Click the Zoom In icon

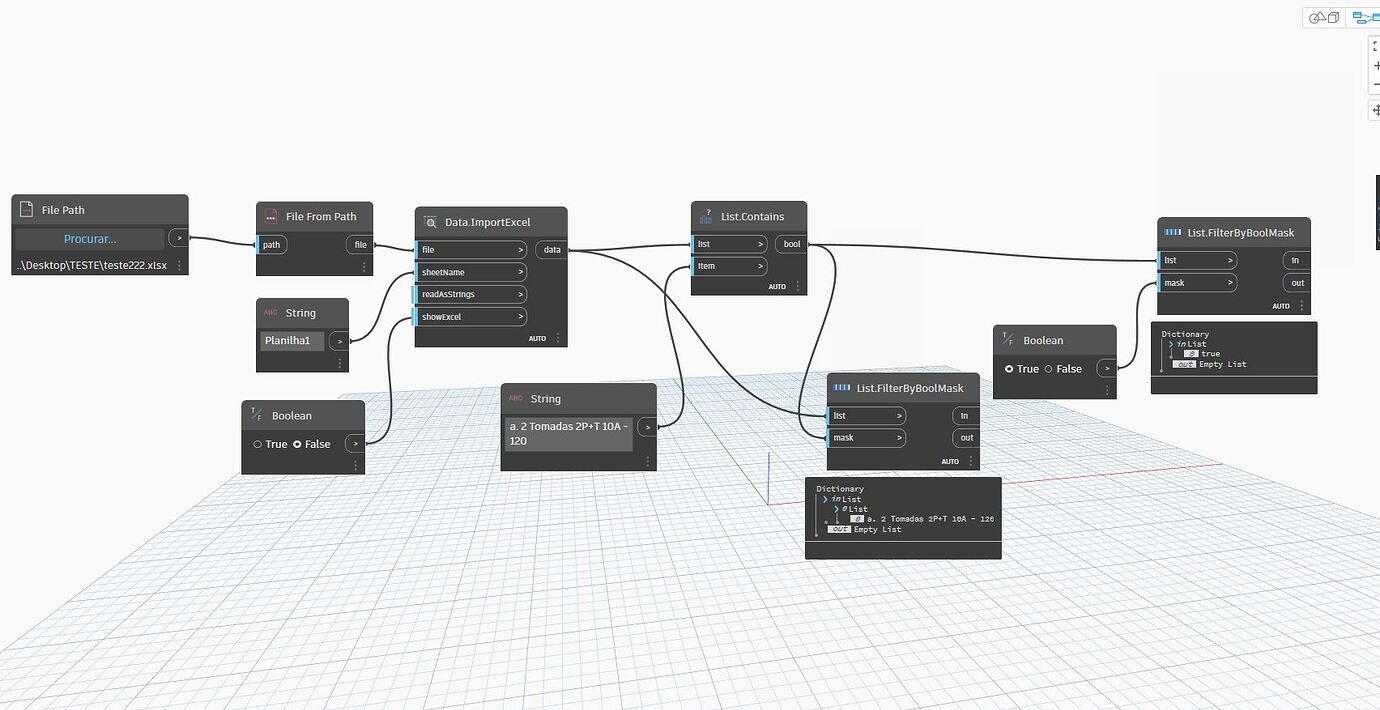pos(1374,64)
